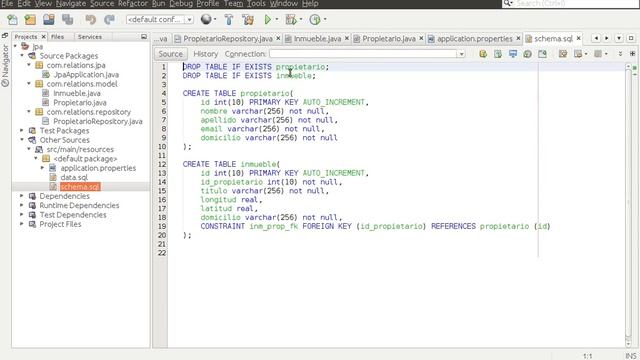Screen dimensions: 640x360
Task: Select schema.sql in project tree
Action: pos(80,187)
